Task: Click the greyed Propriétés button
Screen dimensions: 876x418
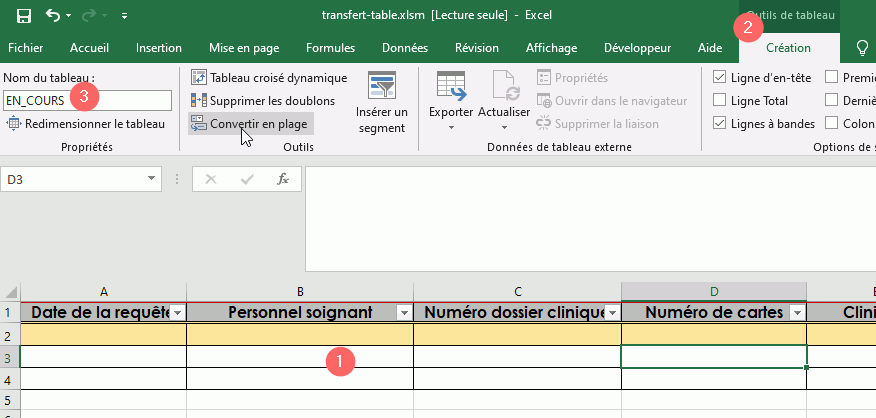Action: [572, 78]
